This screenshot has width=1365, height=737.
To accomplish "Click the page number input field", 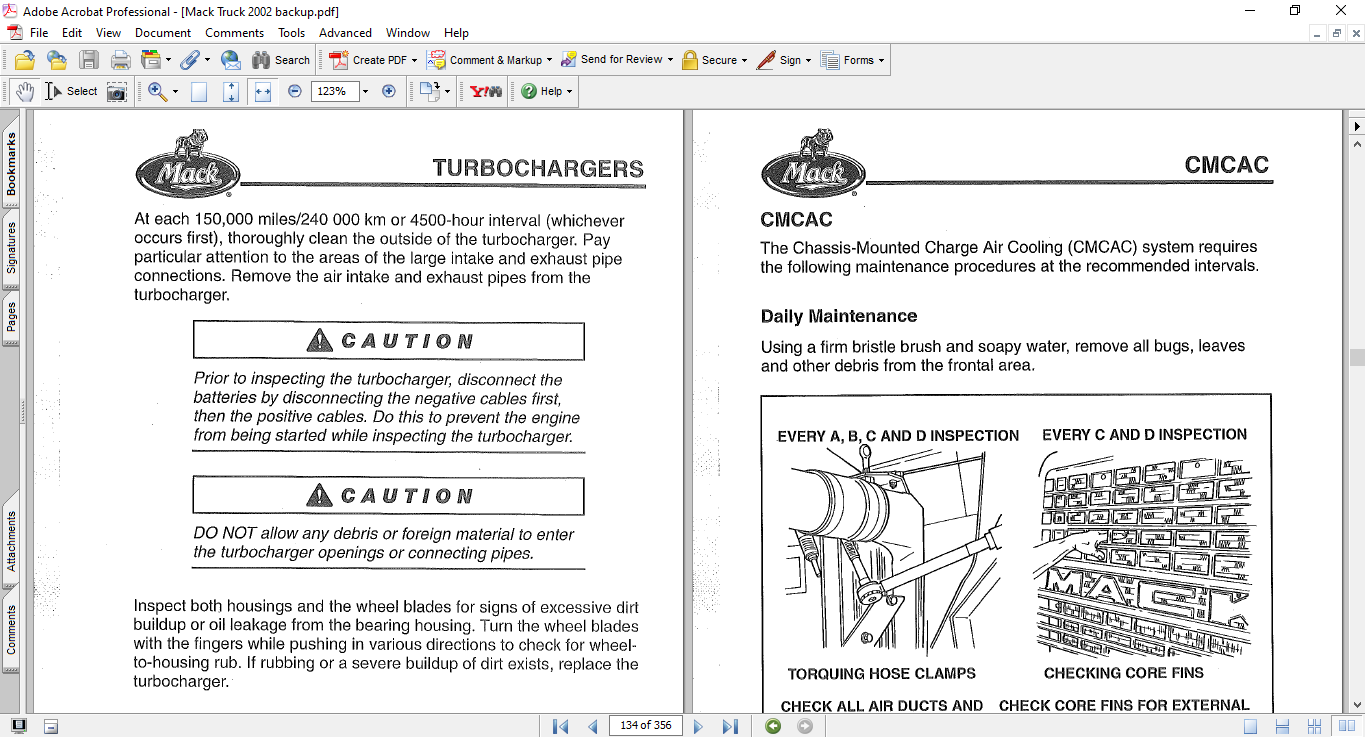I will click(x=645, y=726).
